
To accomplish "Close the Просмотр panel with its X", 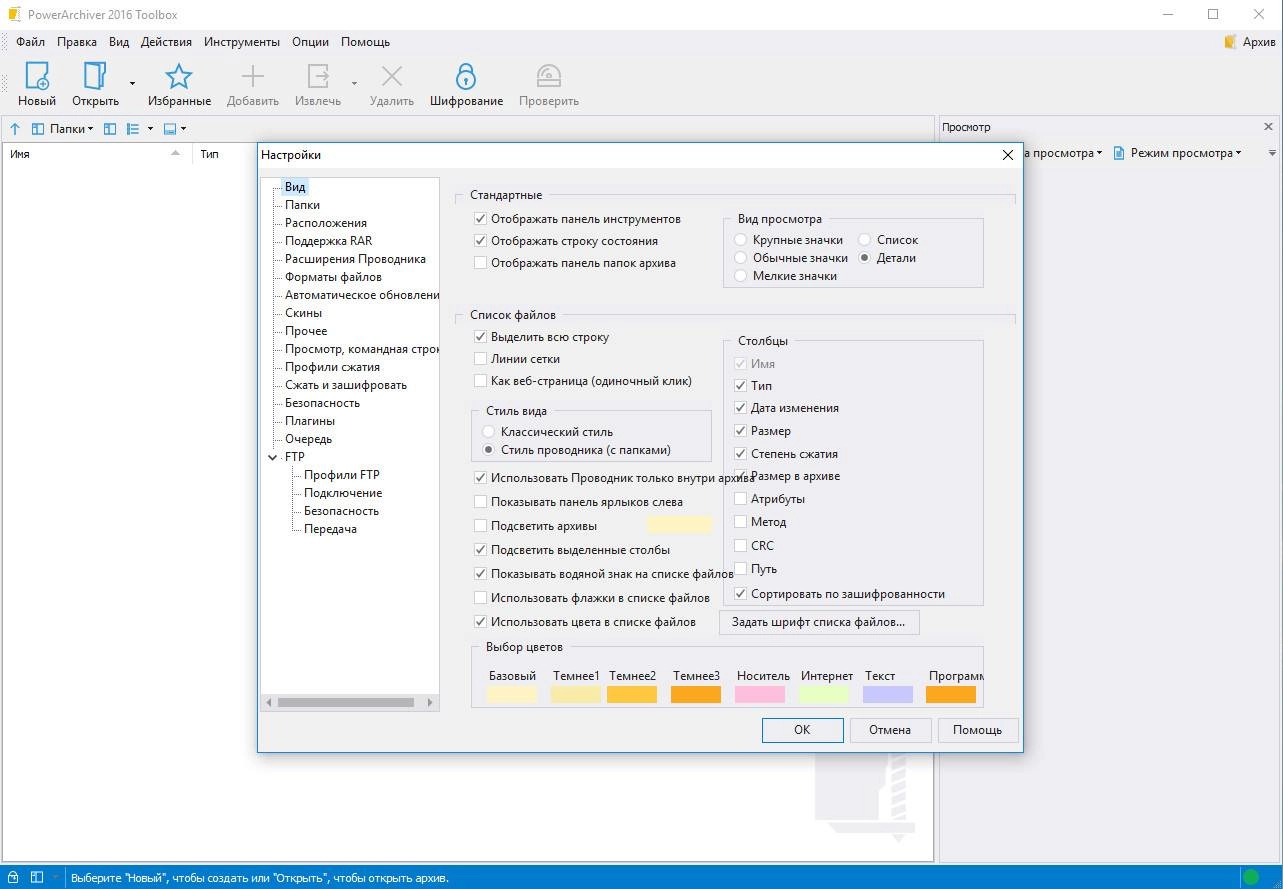I will click(1269, 127).
